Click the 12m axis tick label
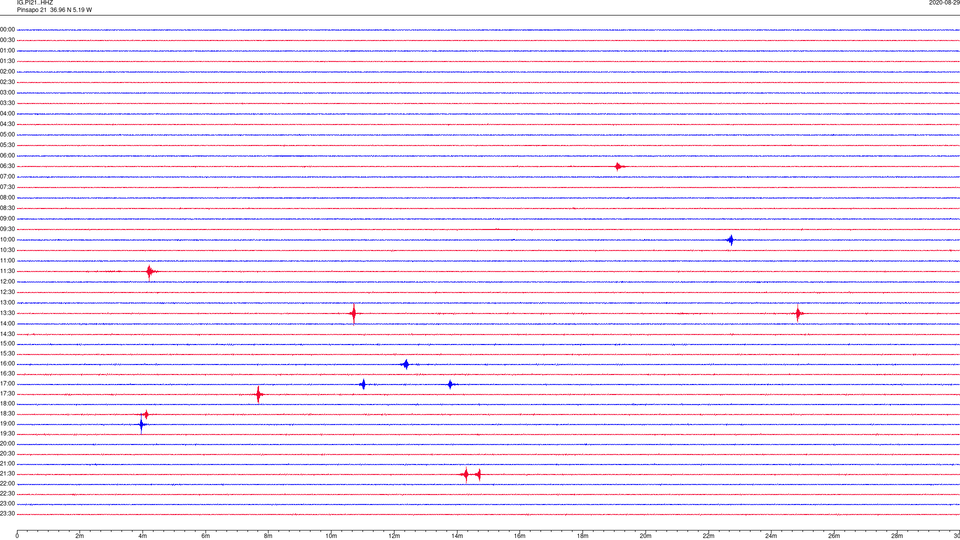 [394, 536]
